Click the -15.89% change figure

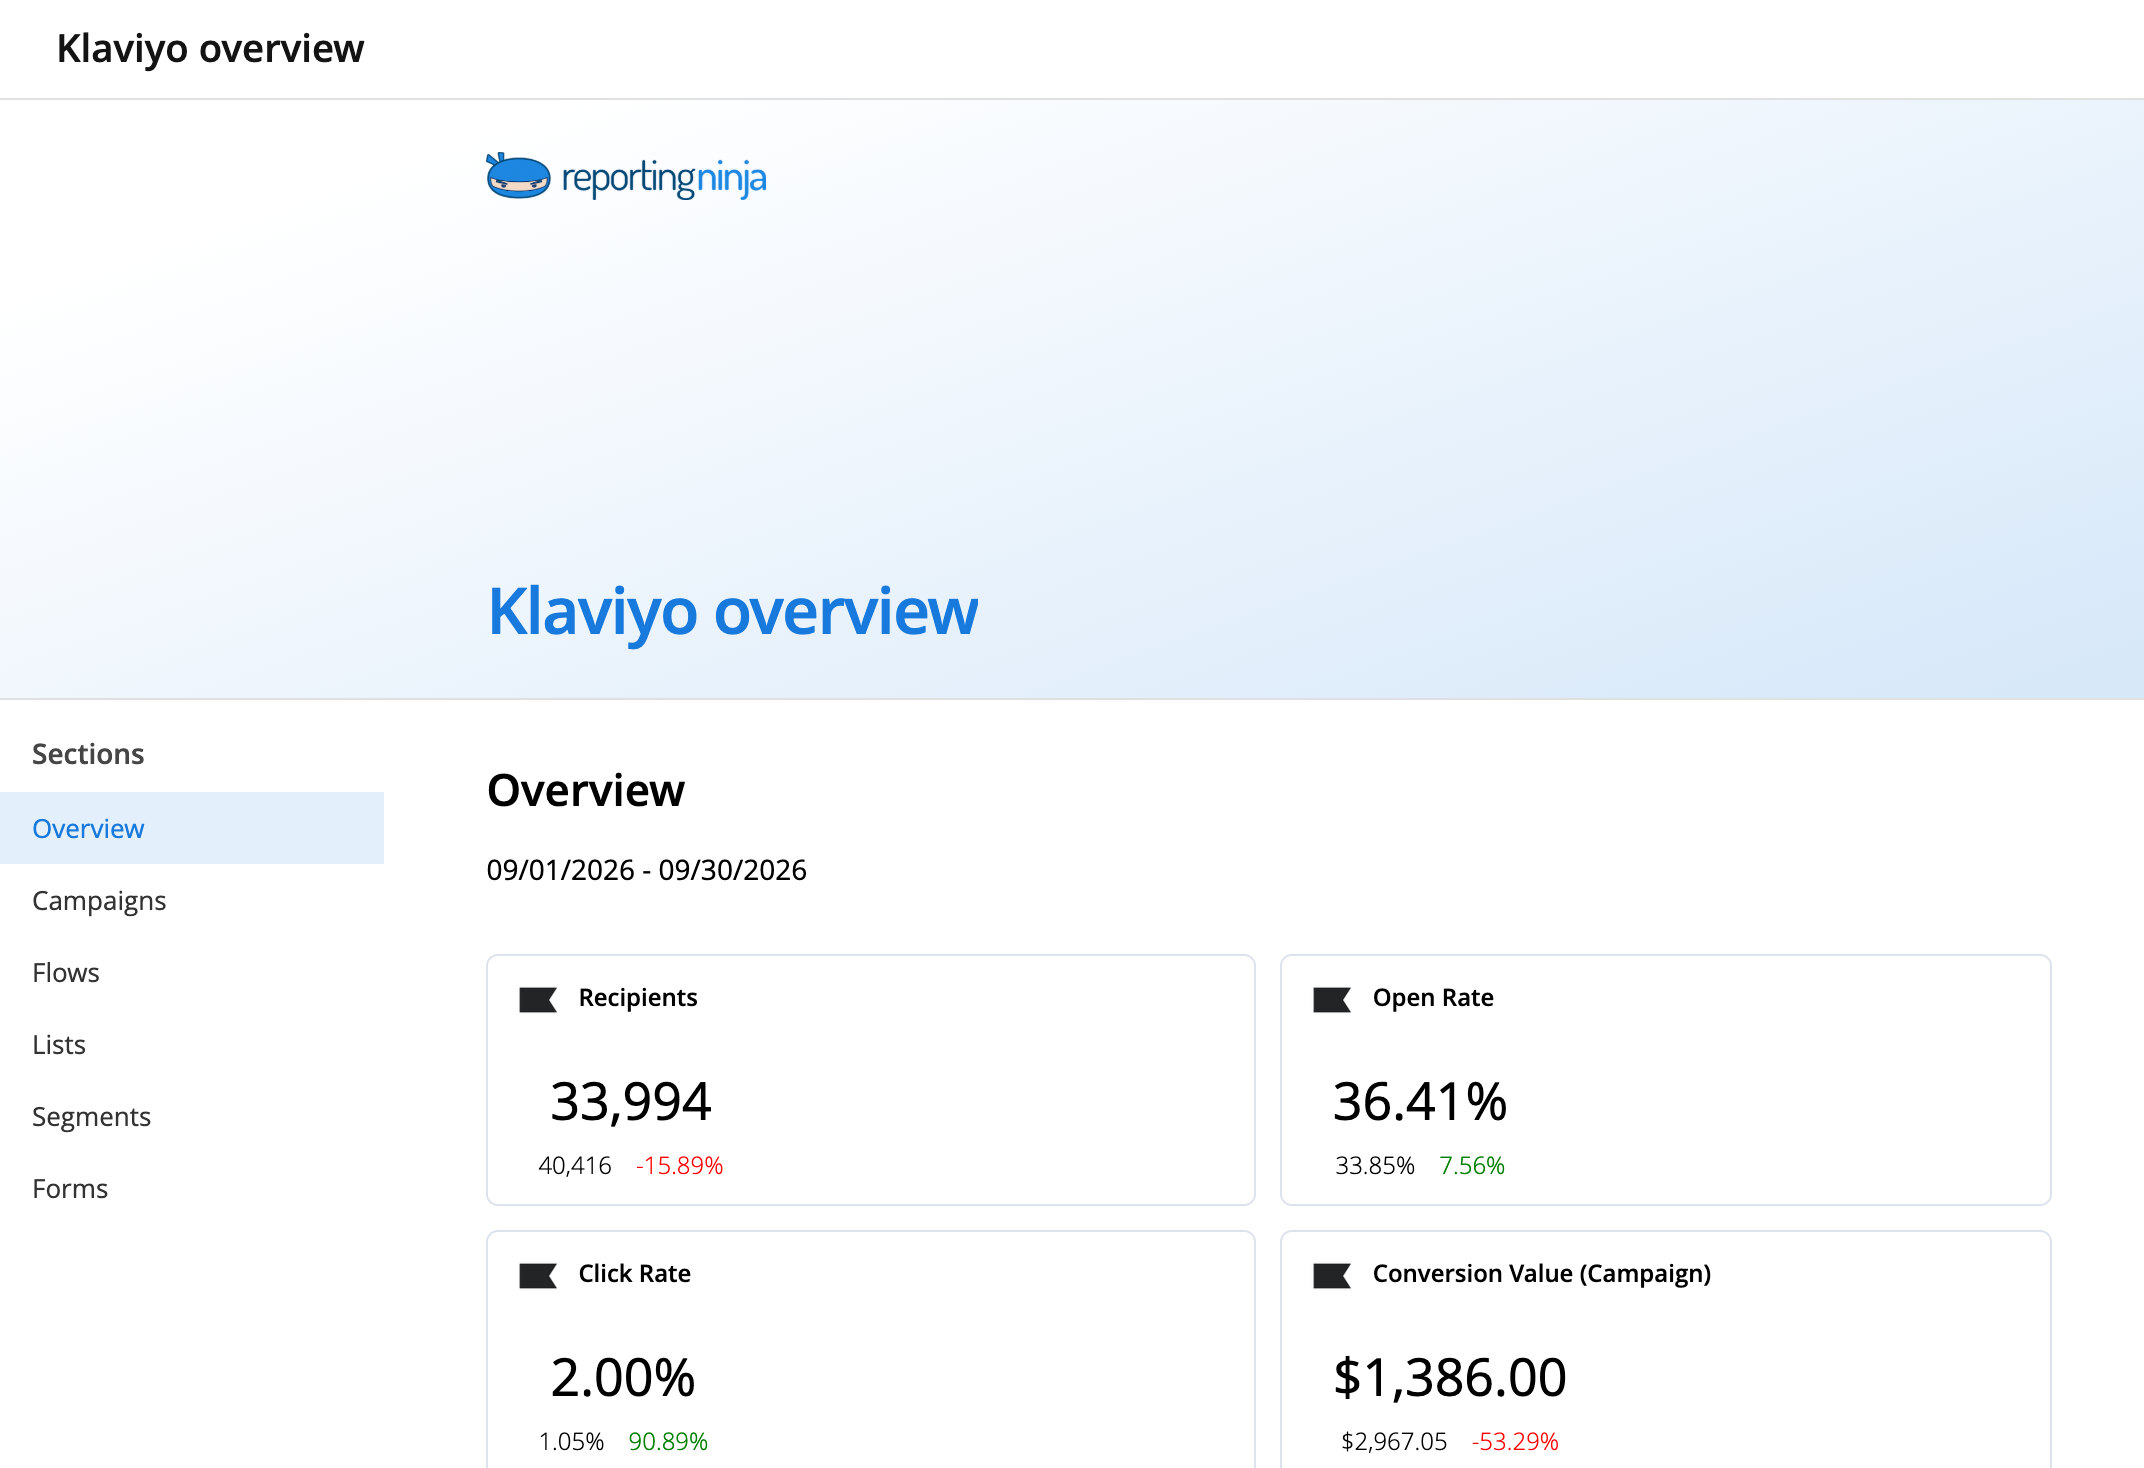pyautogui.click(x=679, y=1165)
